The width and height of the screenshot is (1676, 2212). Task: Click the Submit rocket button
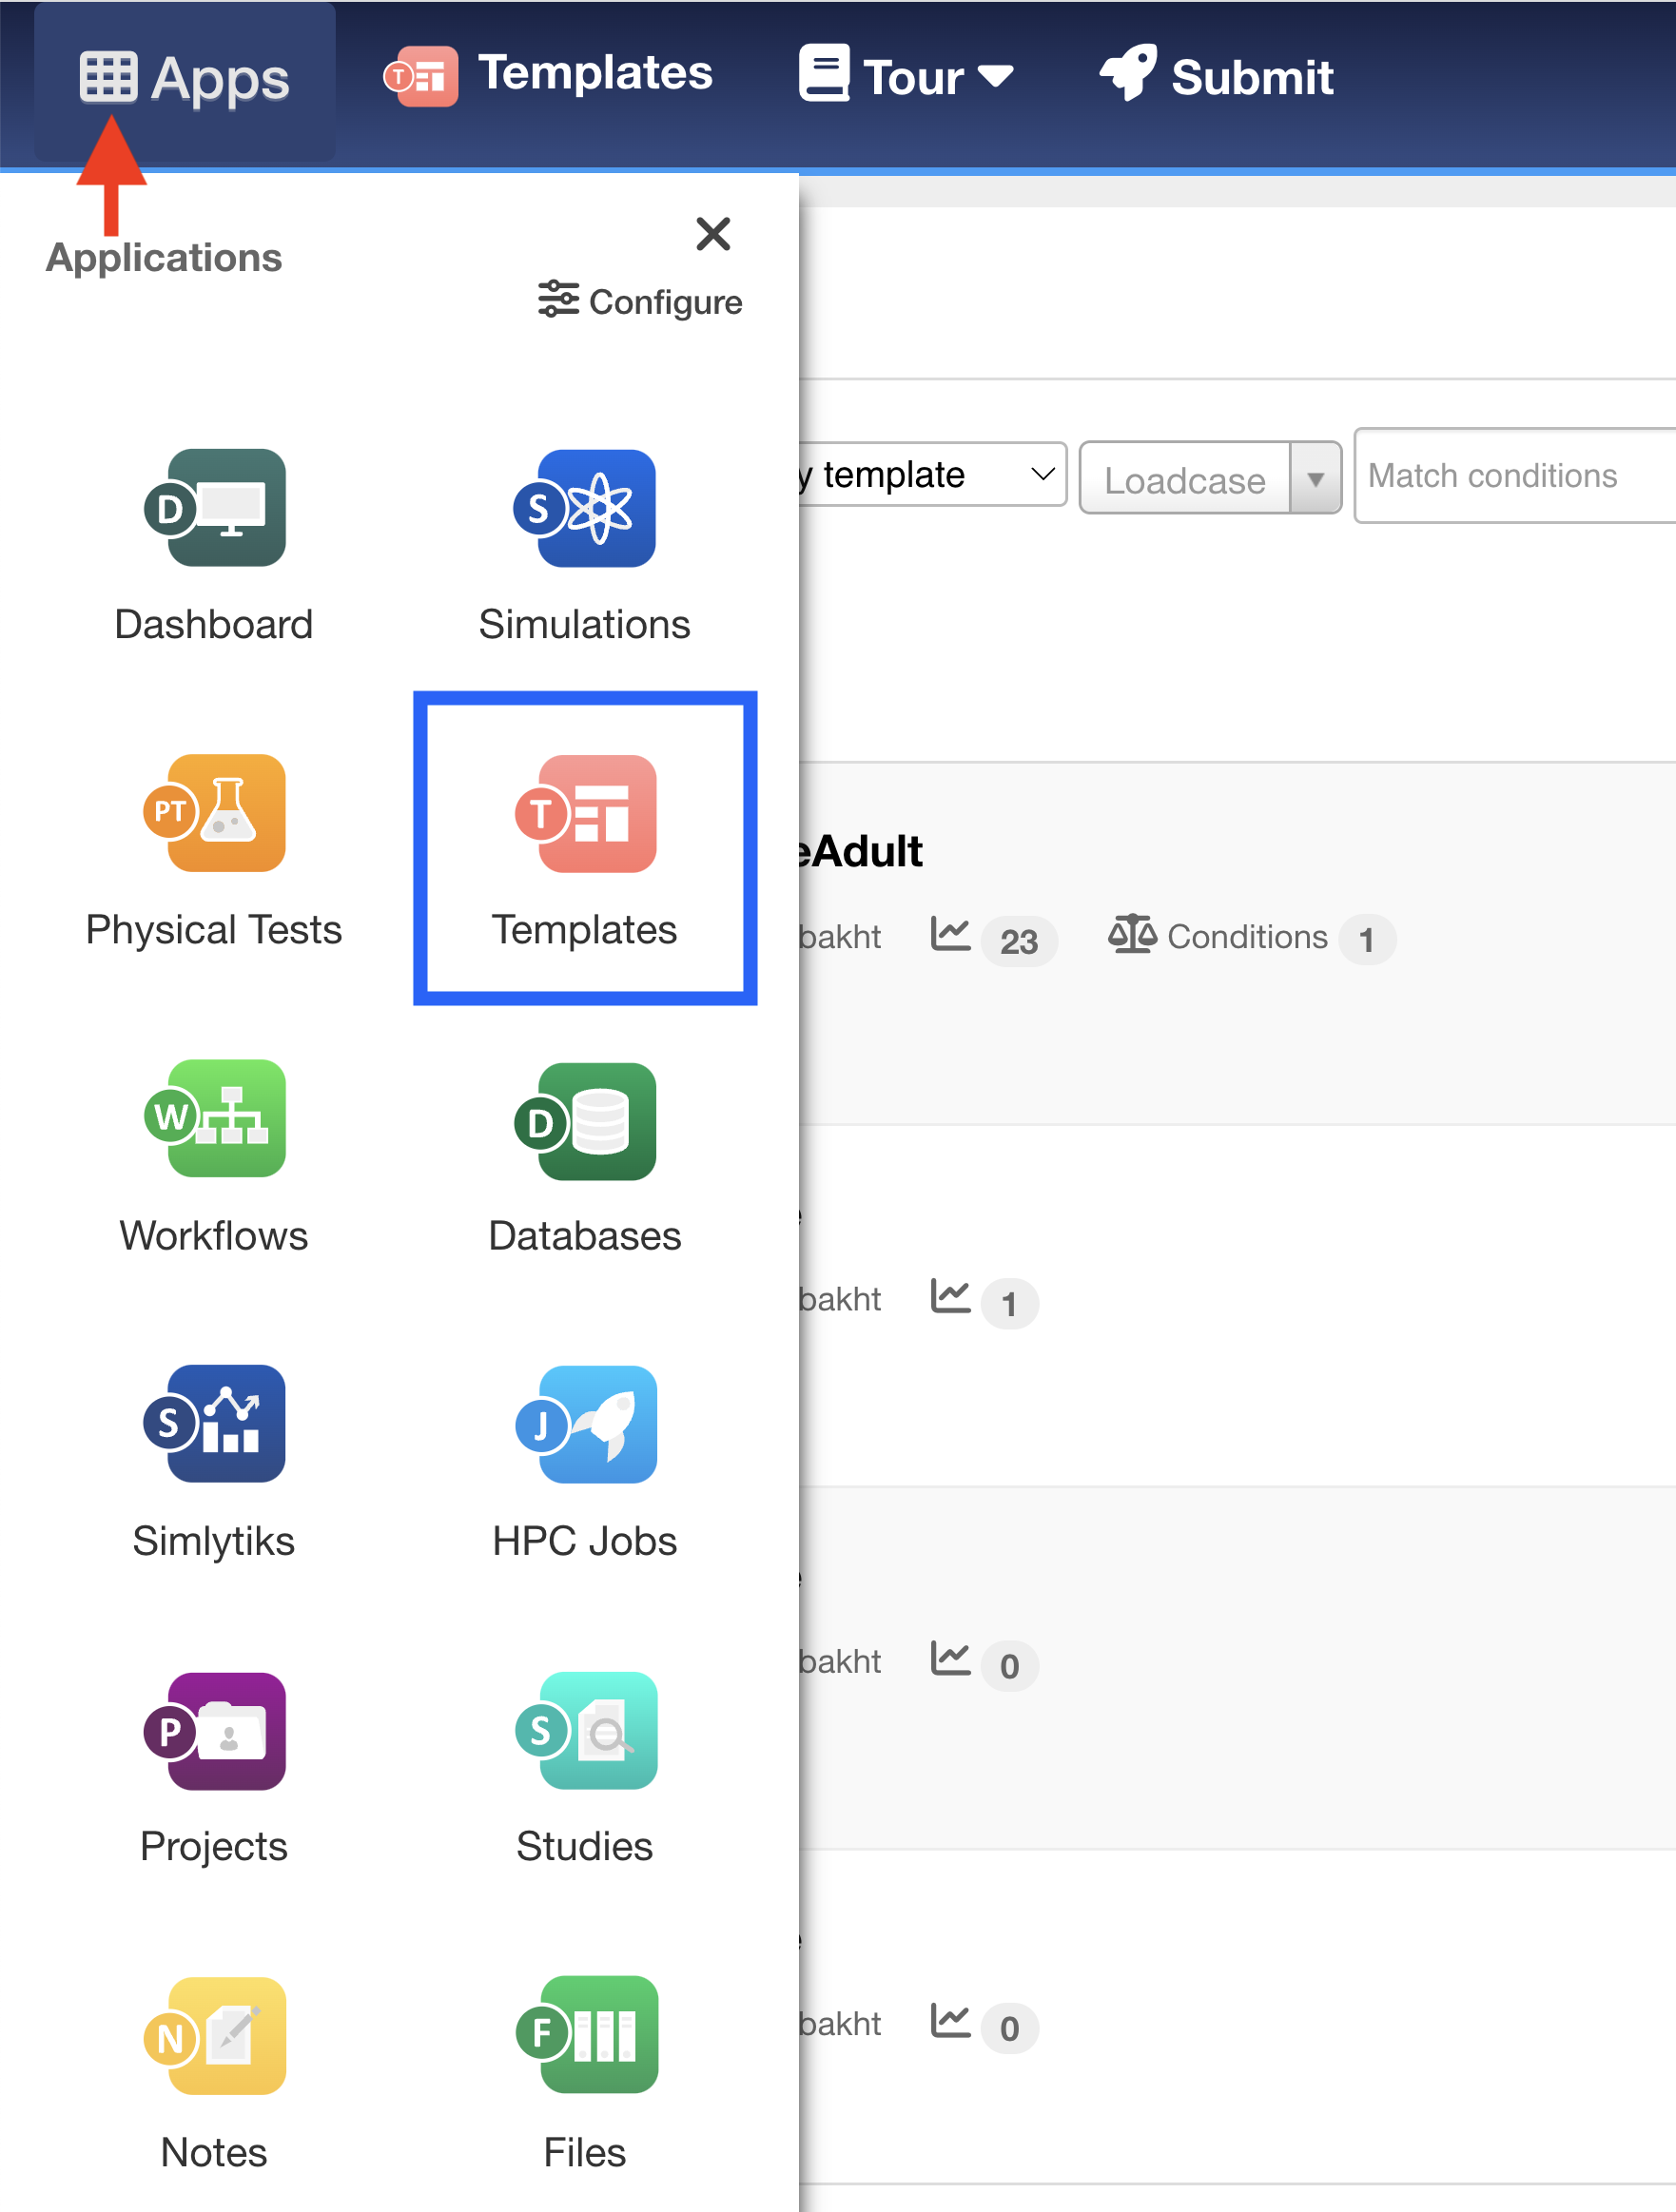pyautogui.click(x=1216, y=77)
